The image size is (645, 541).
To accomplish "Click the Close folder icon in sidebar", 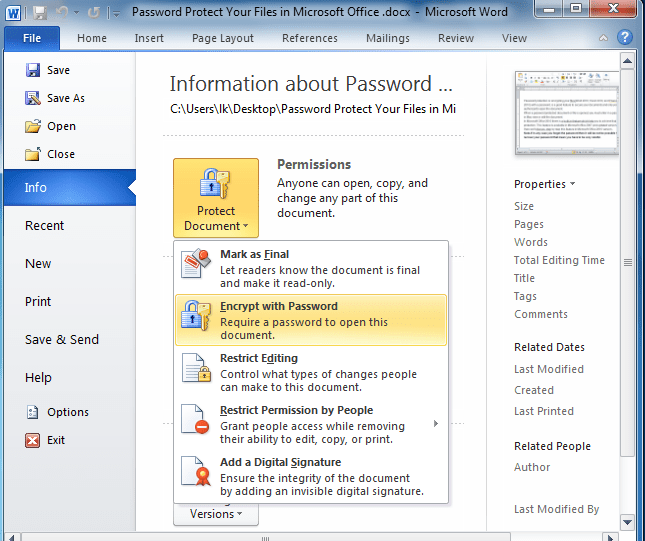I will pos(33,154).
